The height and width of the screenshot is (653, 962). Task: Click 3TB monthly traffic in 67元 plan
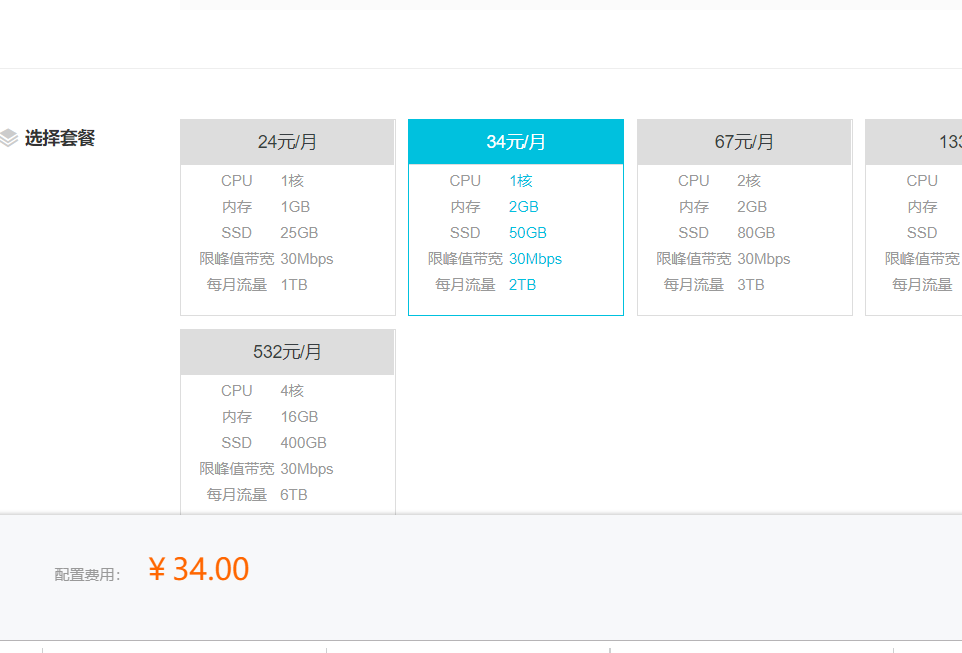pyautogui.click(x=751, y=285)
